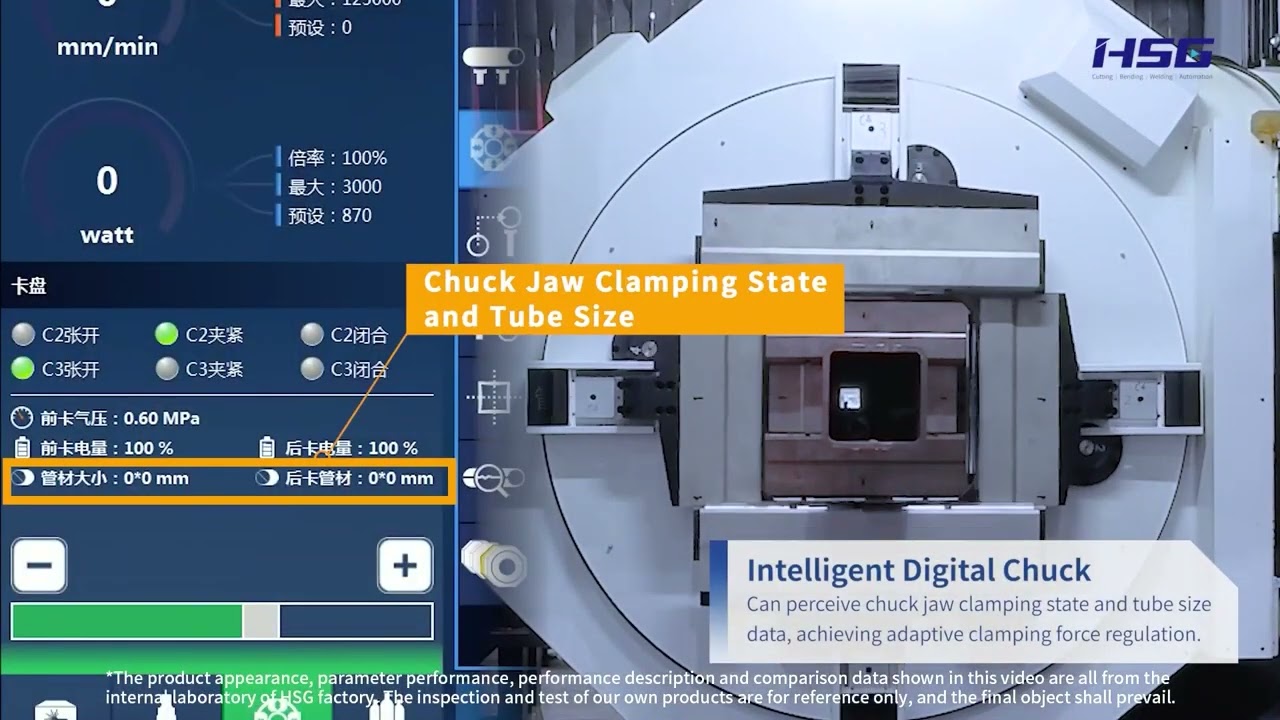Image resolution: width=1280 pixels, height=720 pixels.
Task: Click the grey handle on clamping bar
Action: coord(261,621)
